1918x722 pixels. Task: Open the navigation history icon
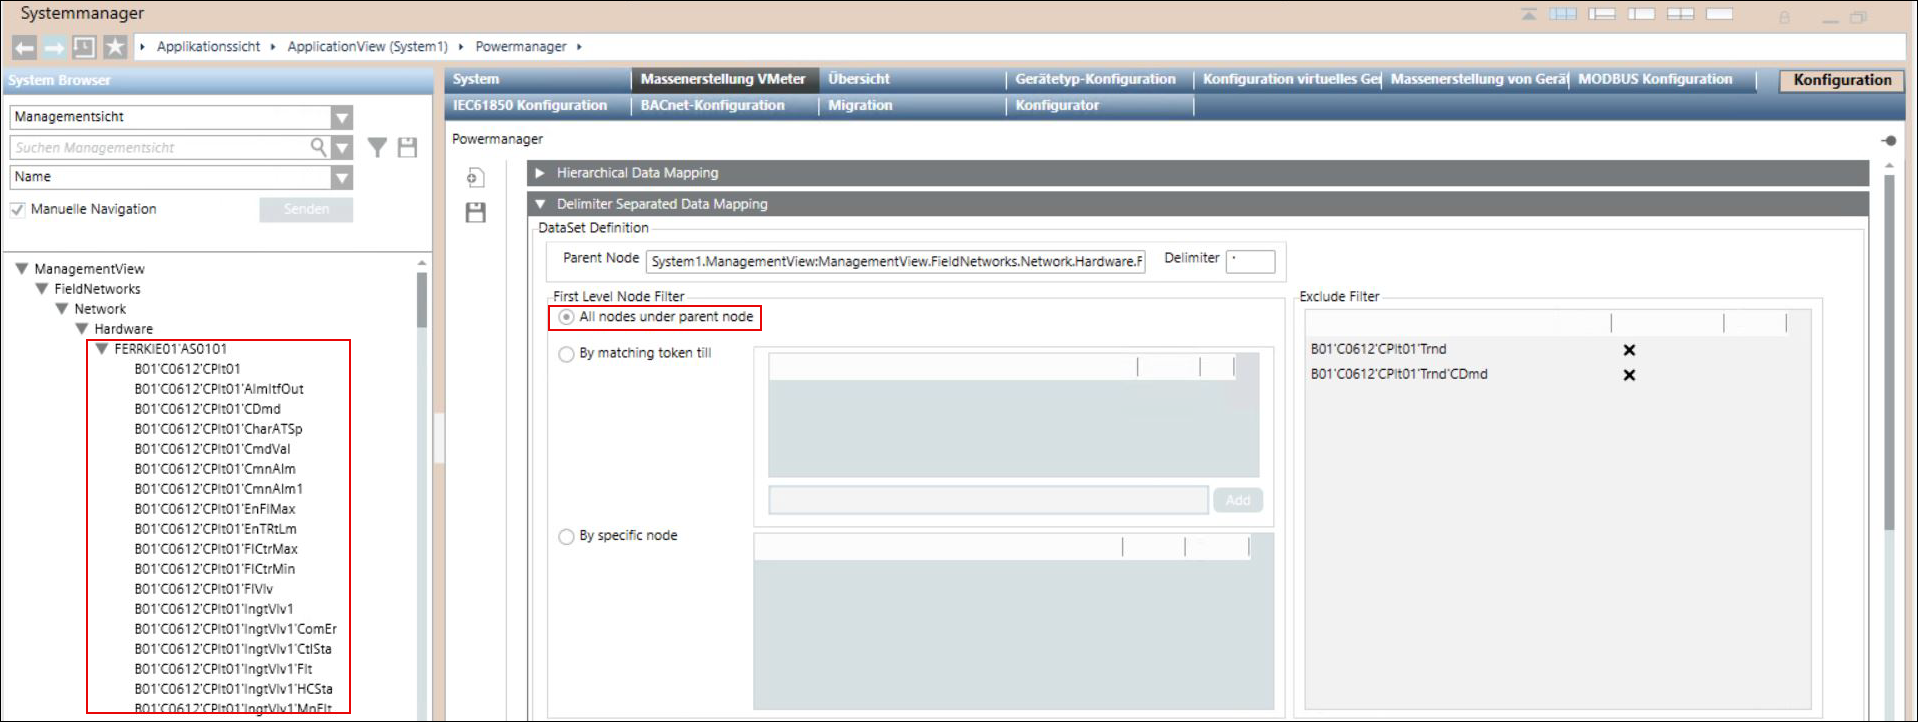[85, 47]
